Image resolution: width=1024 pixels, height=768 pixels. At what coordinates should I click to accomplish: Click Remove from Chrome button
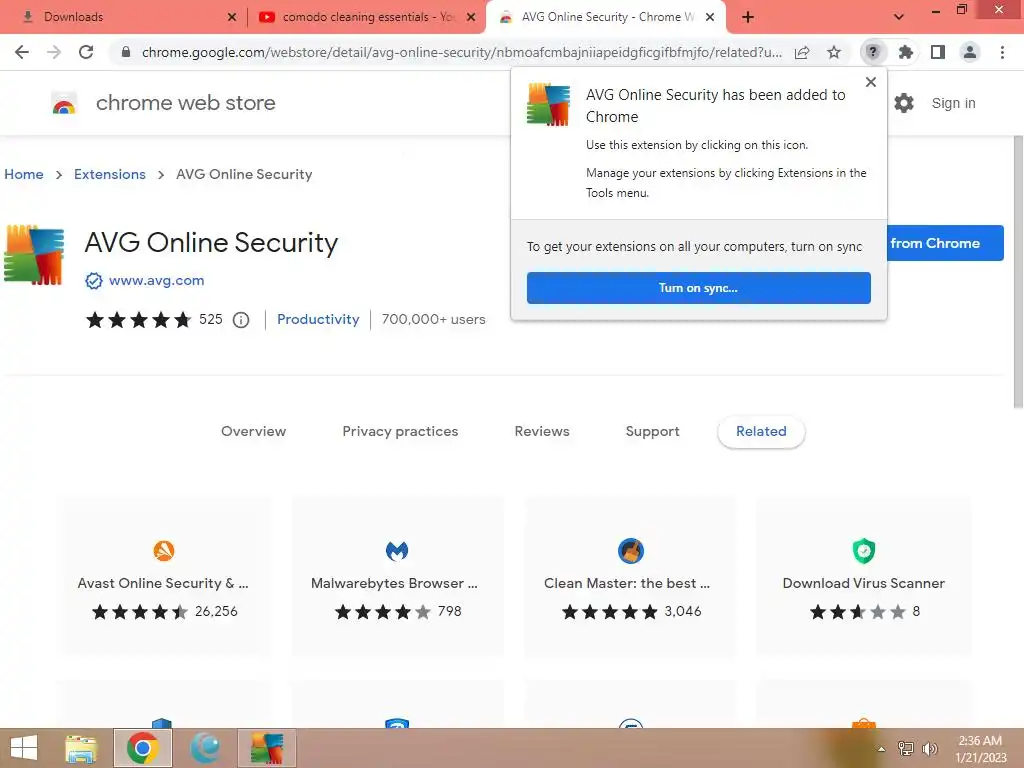pos(945,243)
